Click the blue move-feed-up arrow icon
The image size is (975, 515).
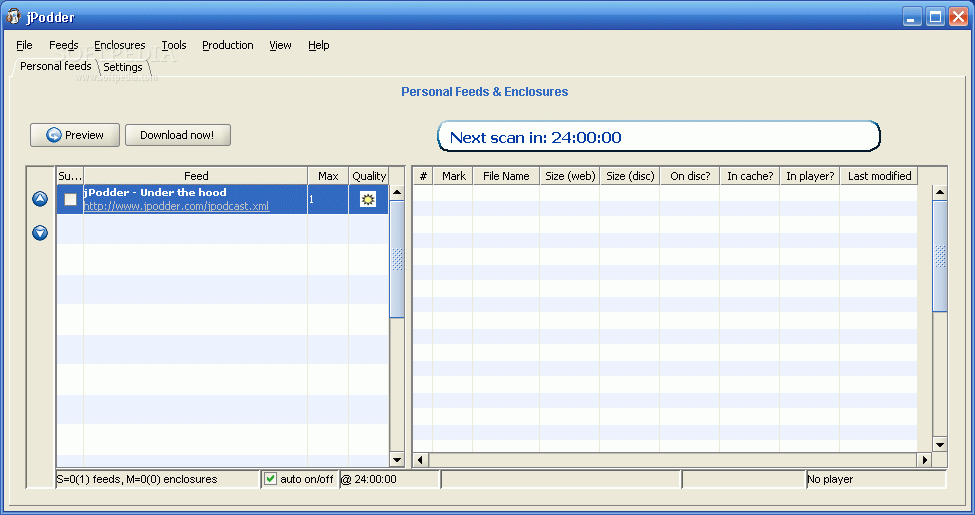tap(40, 199)
